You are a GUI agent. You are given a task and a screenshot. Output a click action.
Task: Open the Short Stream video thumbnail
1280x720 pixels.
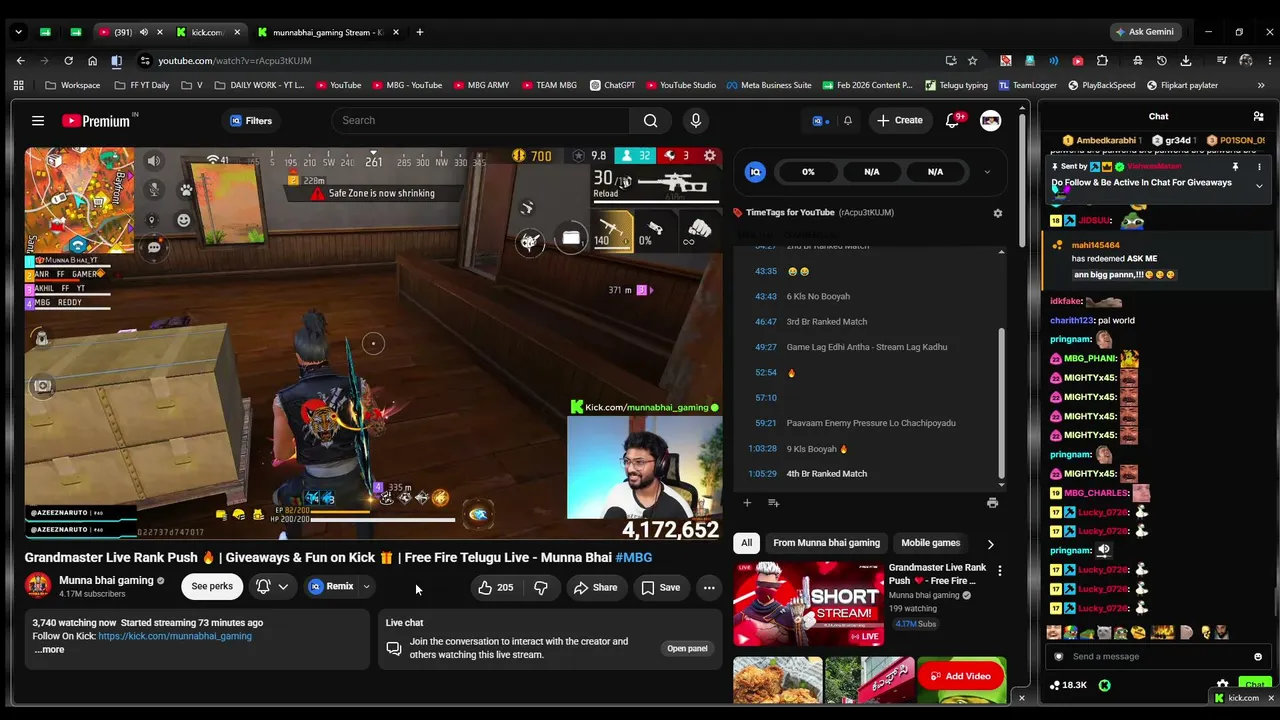pyautogui.click(x=808, y=604)
